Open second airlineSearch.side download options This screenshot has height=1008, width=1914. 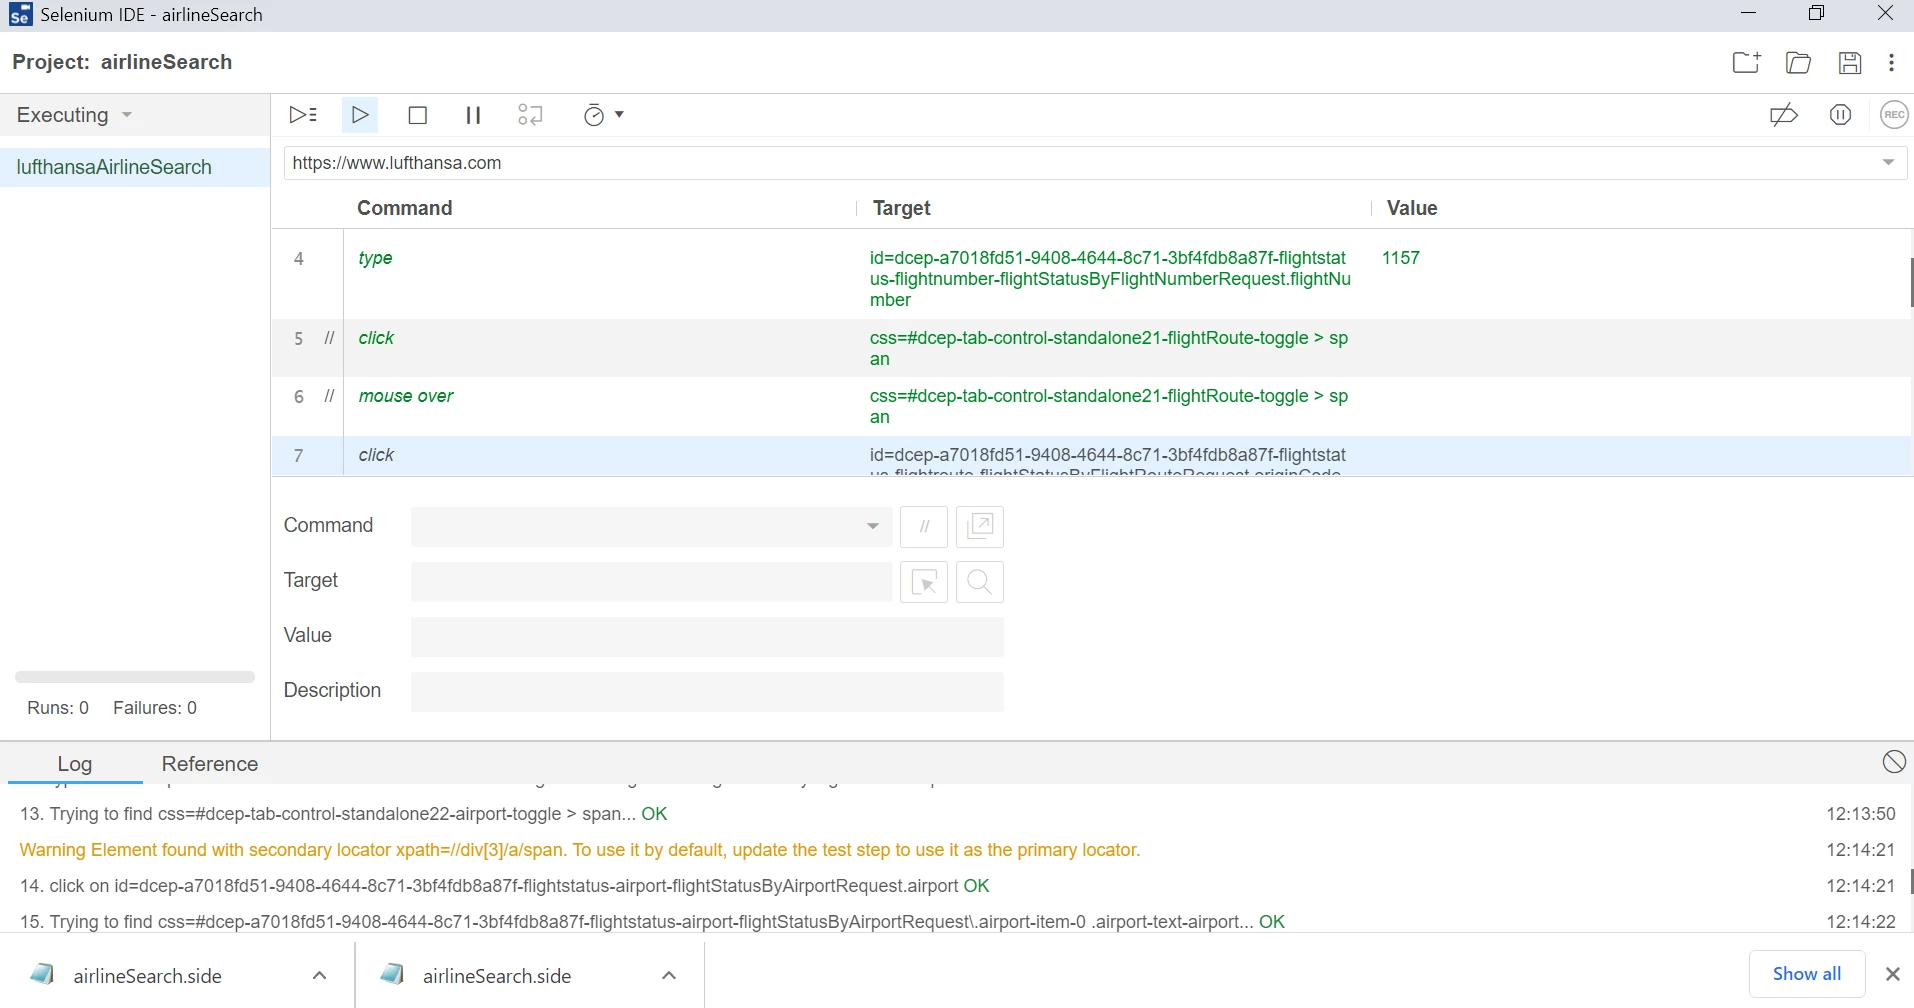[670, 975]
